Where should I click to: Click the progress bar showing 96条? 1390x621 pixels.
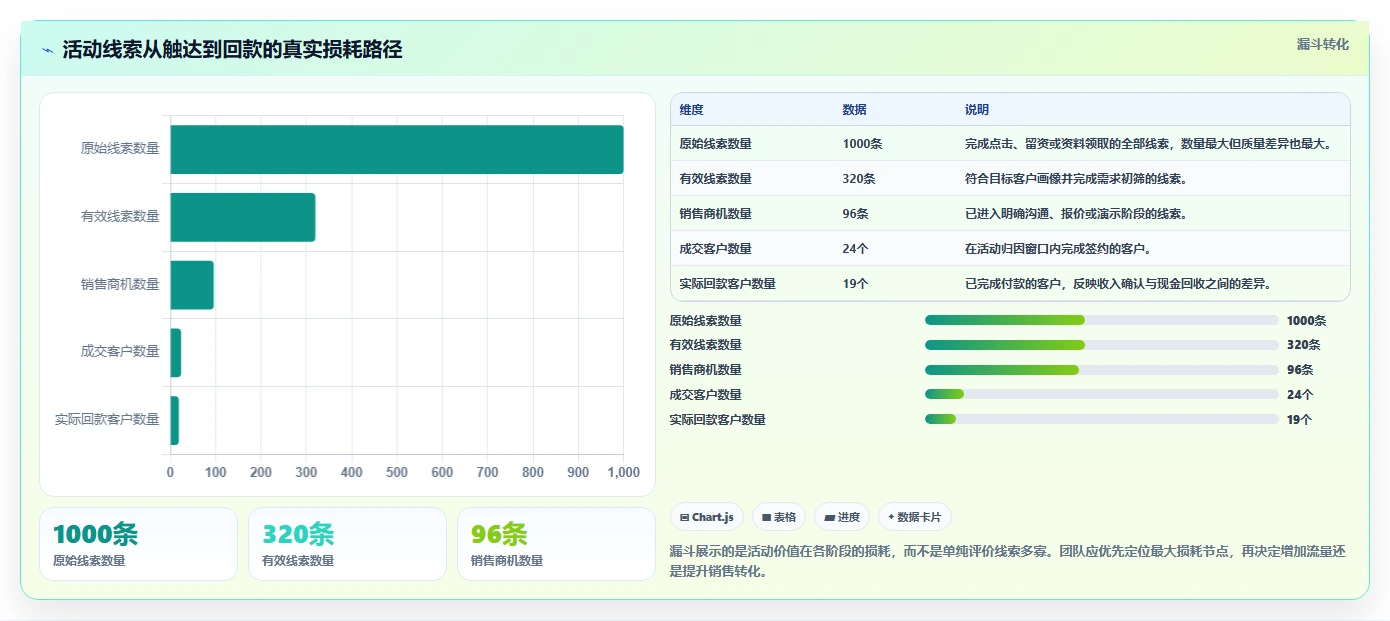(1102, 370)
